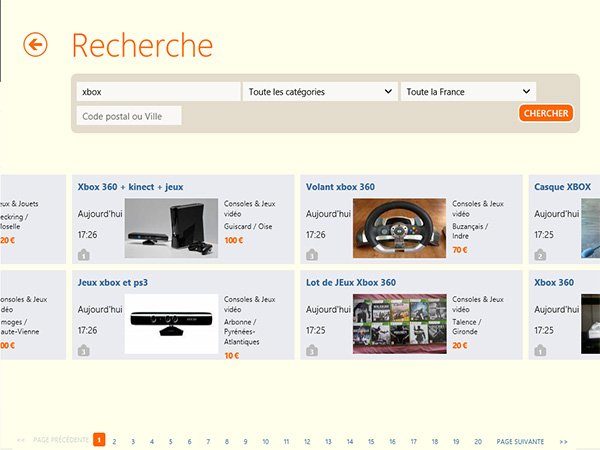Open the Xbox 360 + kinect + jeux listing

tap(130, 187)
